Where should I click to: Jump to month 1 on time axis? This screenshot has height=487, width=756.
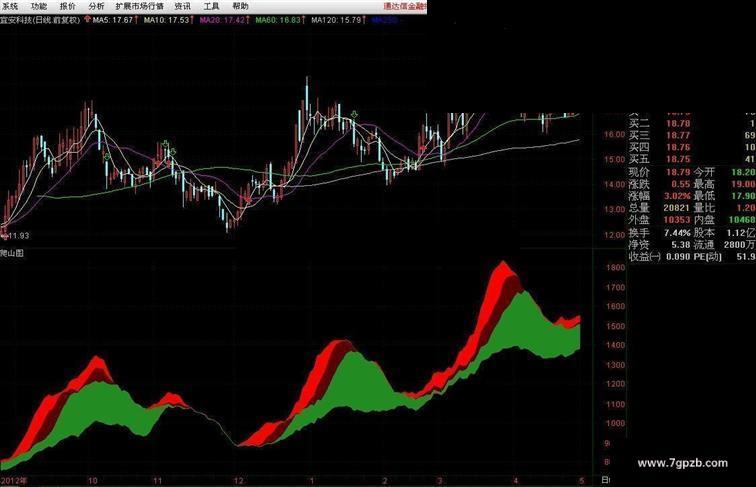point(311,481)
